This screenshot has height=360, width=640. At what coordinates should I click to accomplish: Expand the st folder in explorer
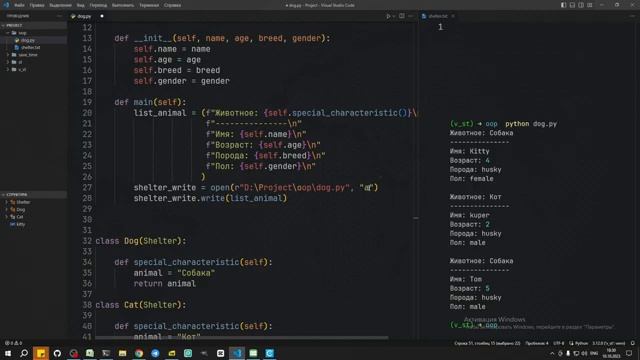[33, 62]
